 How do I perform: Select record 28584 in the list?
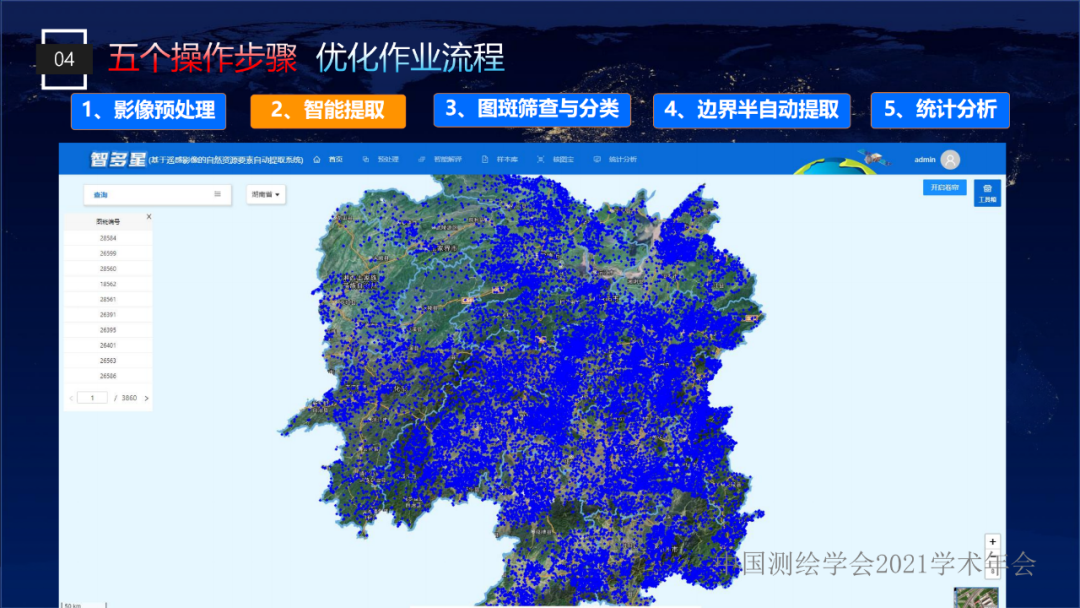(108, 238)
